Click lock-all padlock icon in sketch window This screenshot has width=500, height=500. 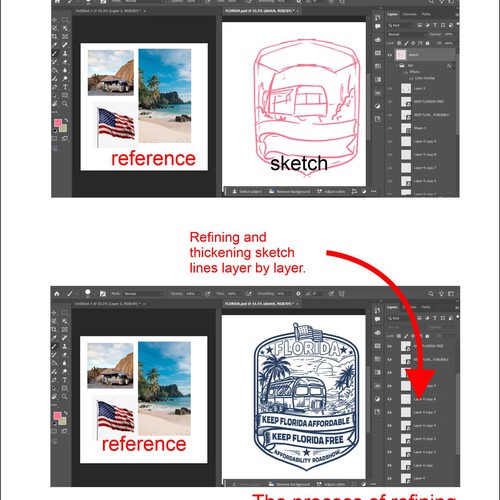(x=428, y=43)
